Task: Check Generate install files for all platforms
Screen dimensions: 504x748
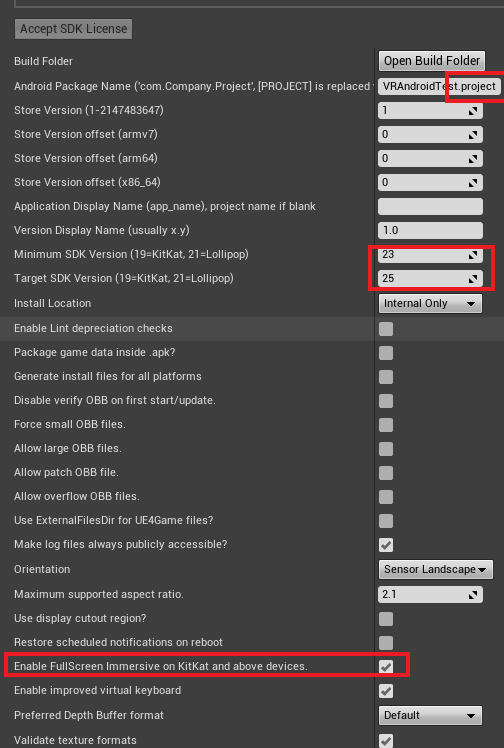Action: pos(386,377)
